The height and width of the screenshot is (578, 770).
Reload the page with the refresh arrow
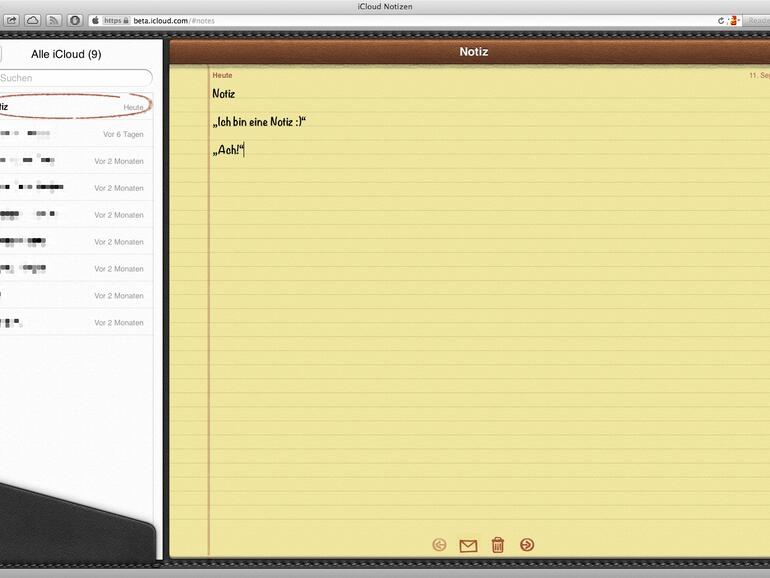(721, 21)
